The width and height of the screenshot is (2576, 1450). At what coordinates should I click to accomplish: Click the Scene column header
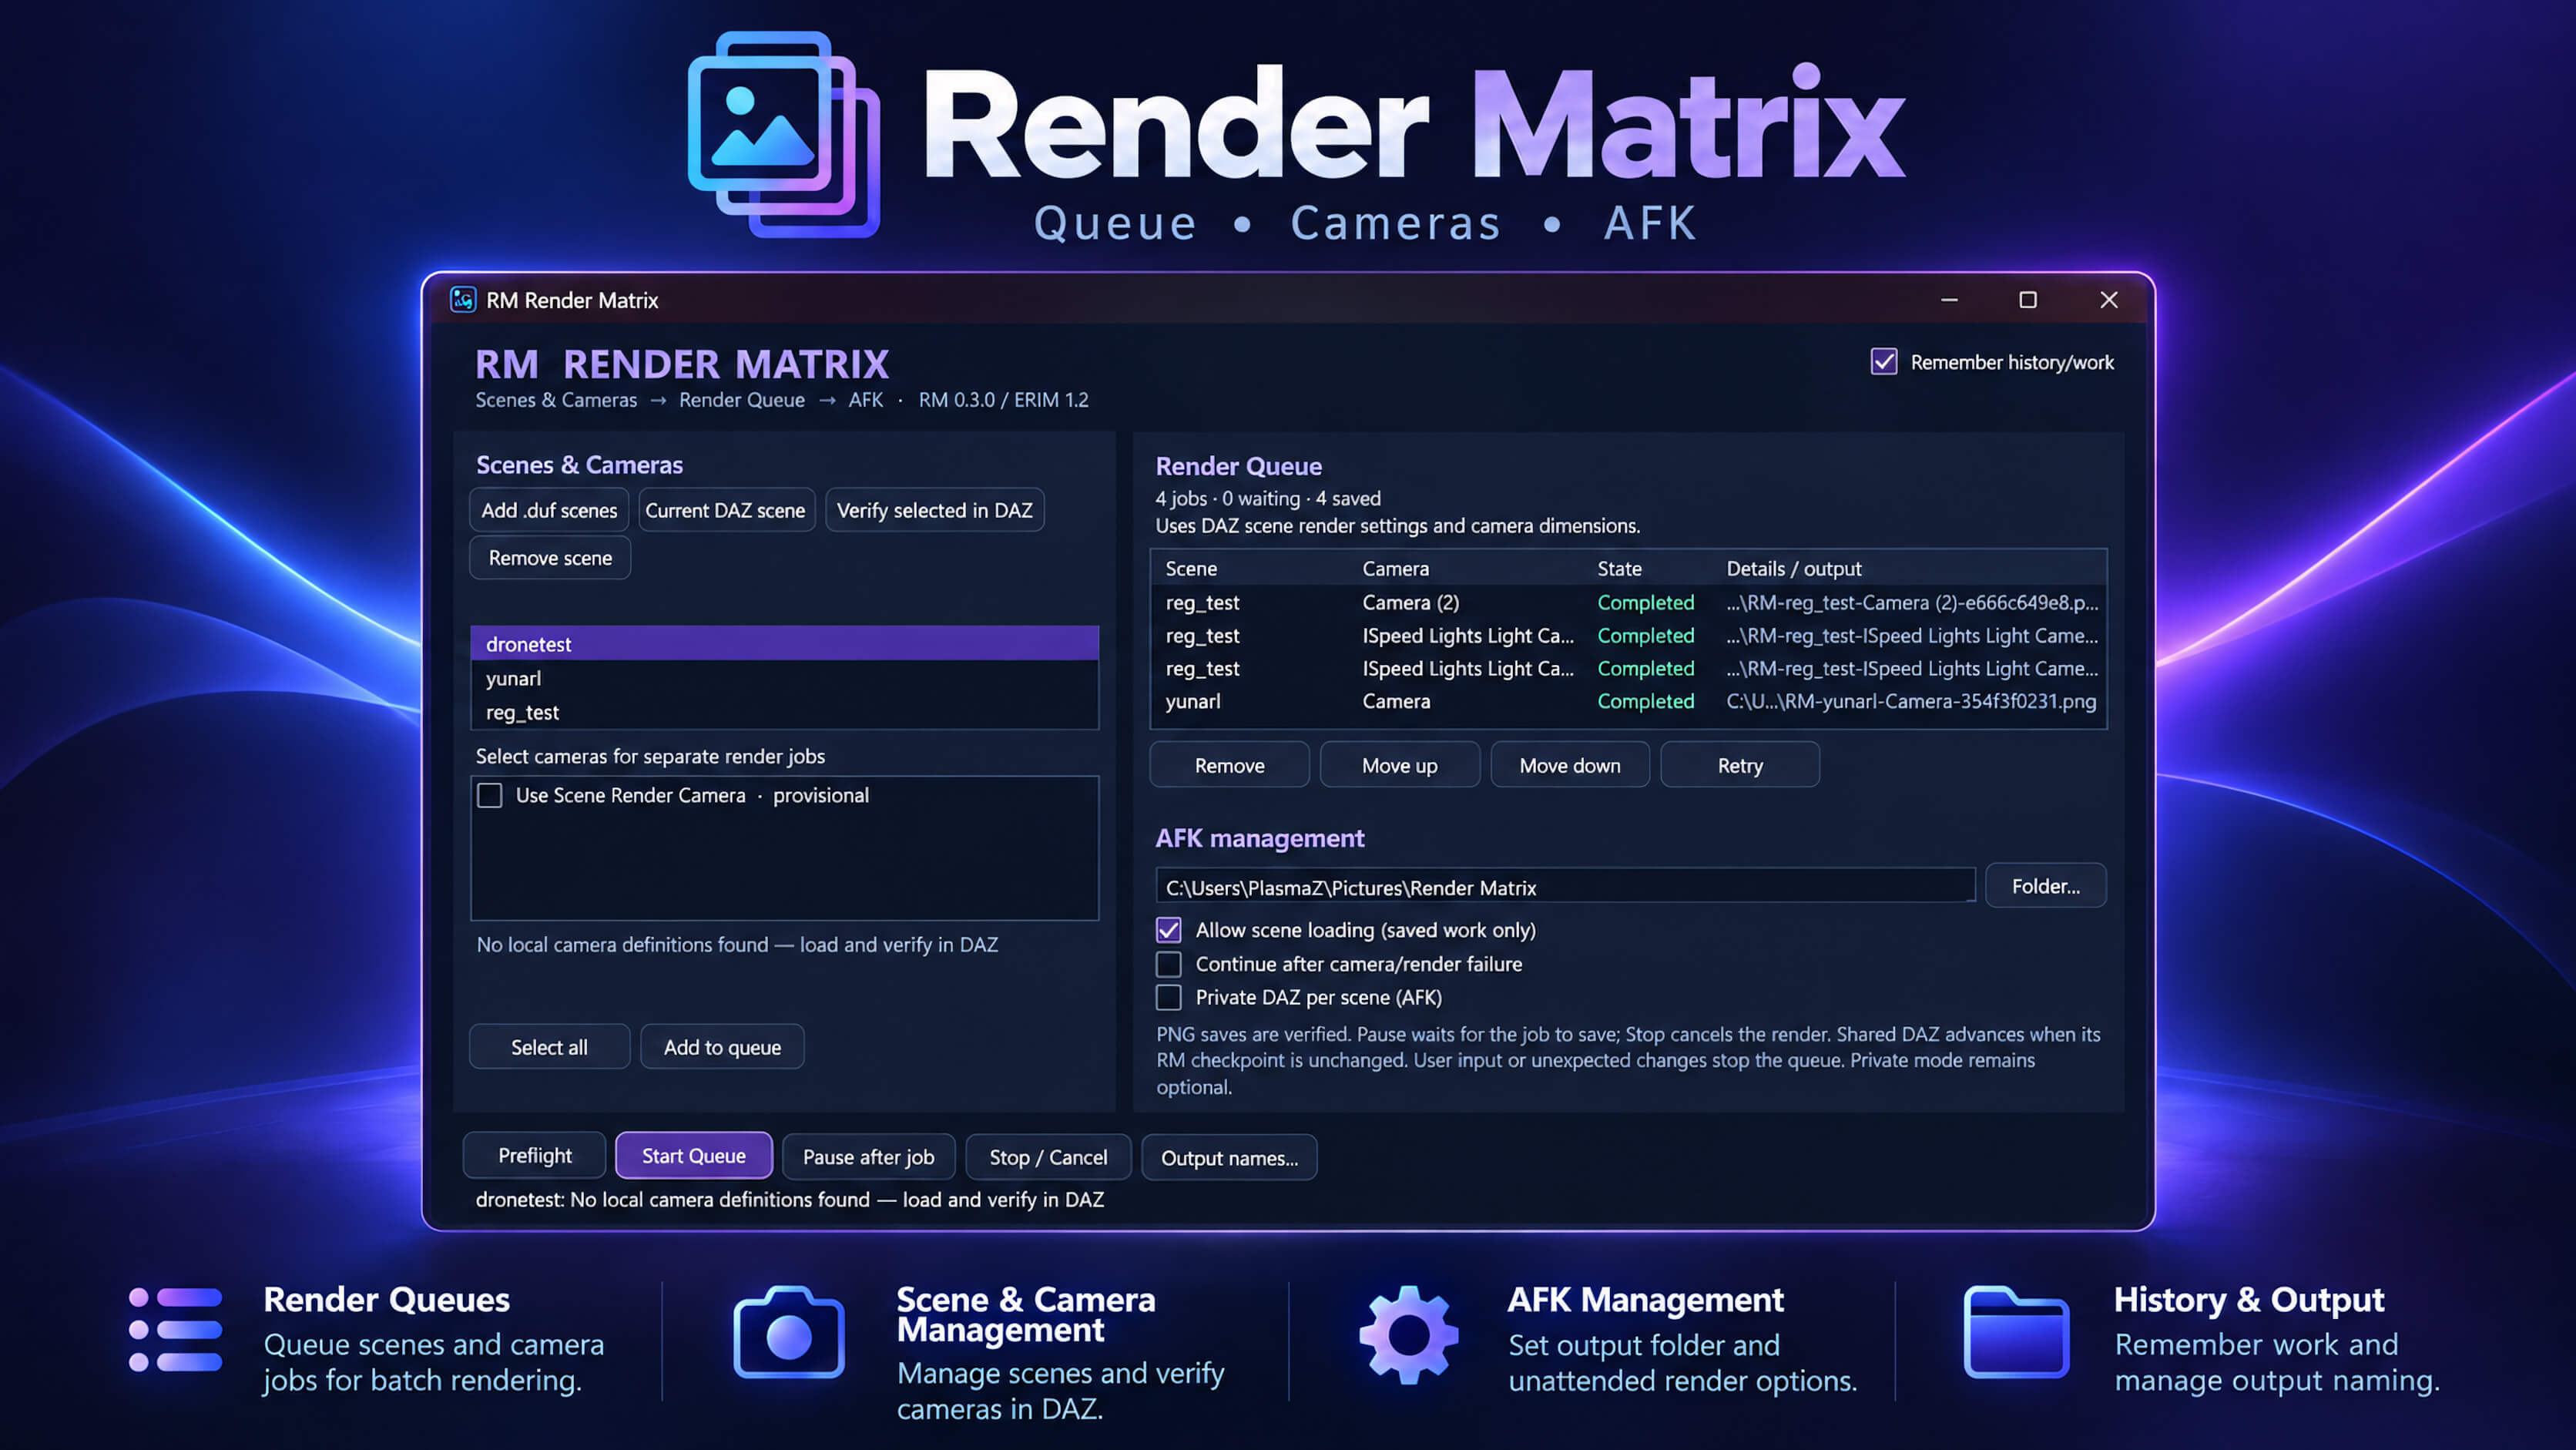[1191, 568]
